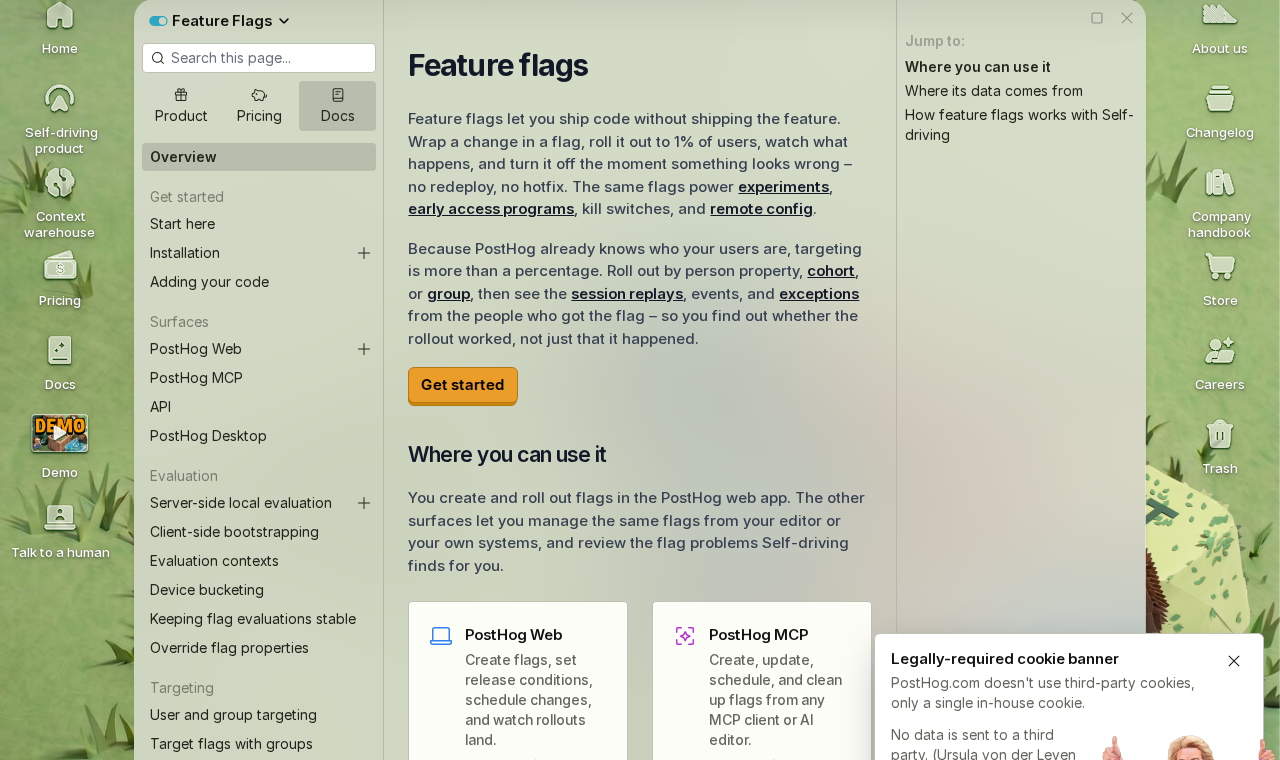1280x760 pixels.
Task: Select the Docs tab in sidebar
Action: click(x=337, y=106)
